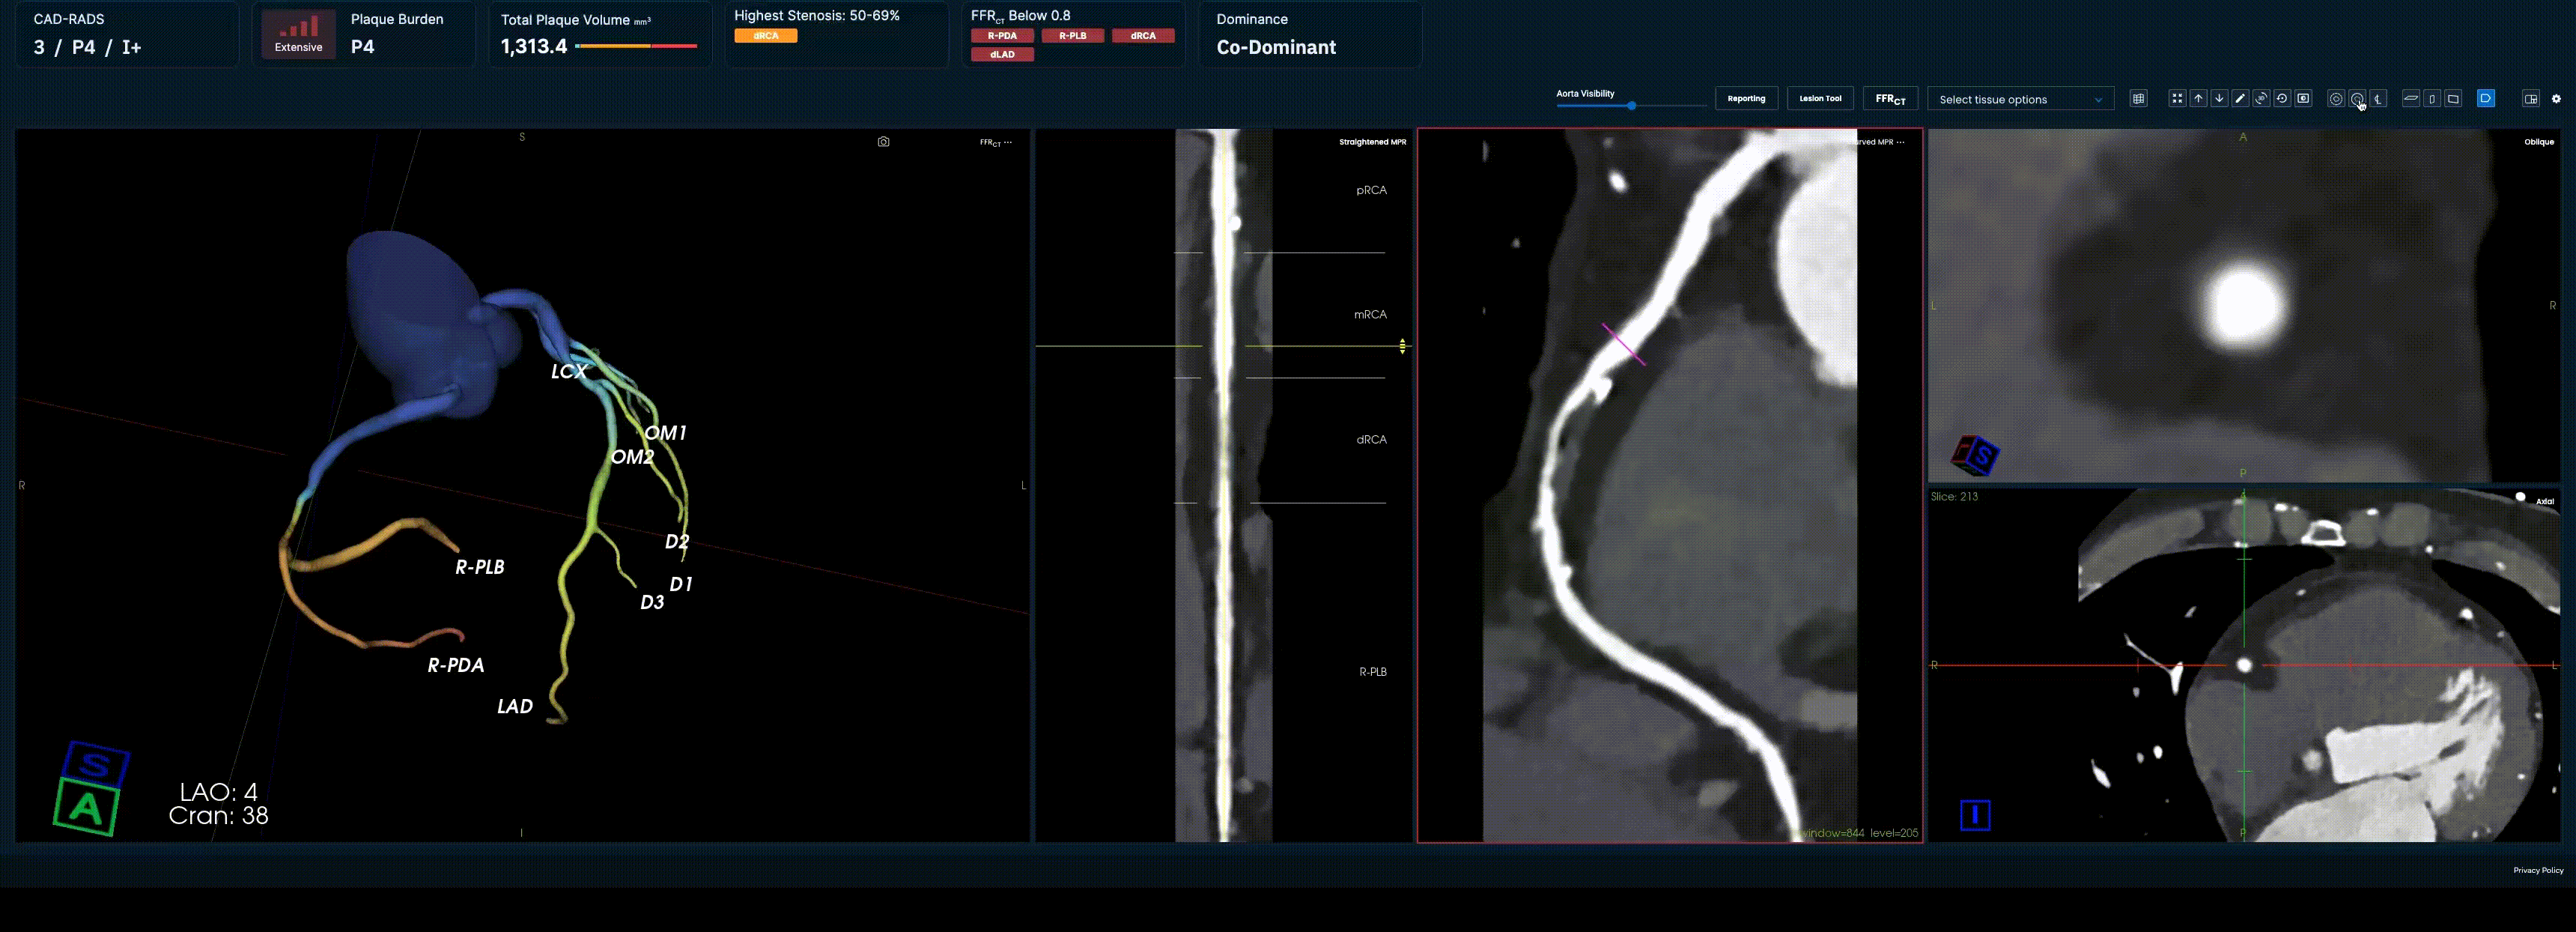
Task: Click the camera icon in 3D view
Action: point(883,142)
